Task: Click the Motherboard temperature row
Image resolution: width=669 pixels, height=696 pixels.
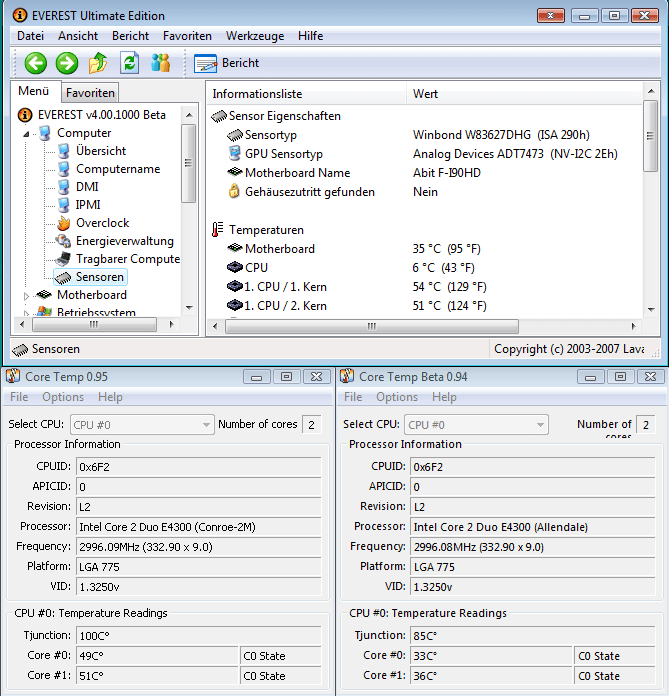Action: (x=425, y=249)
